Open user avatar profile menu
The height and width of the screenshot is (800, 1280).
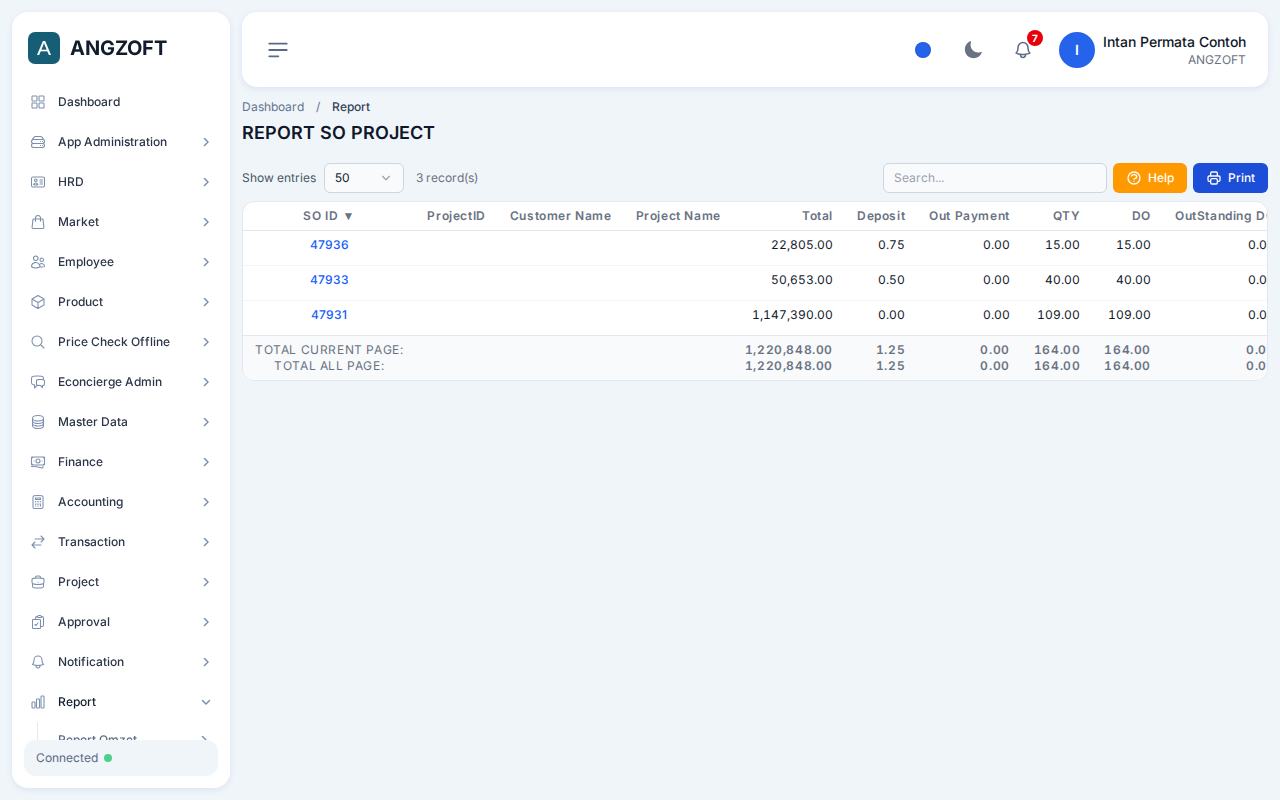point(1077,50)
